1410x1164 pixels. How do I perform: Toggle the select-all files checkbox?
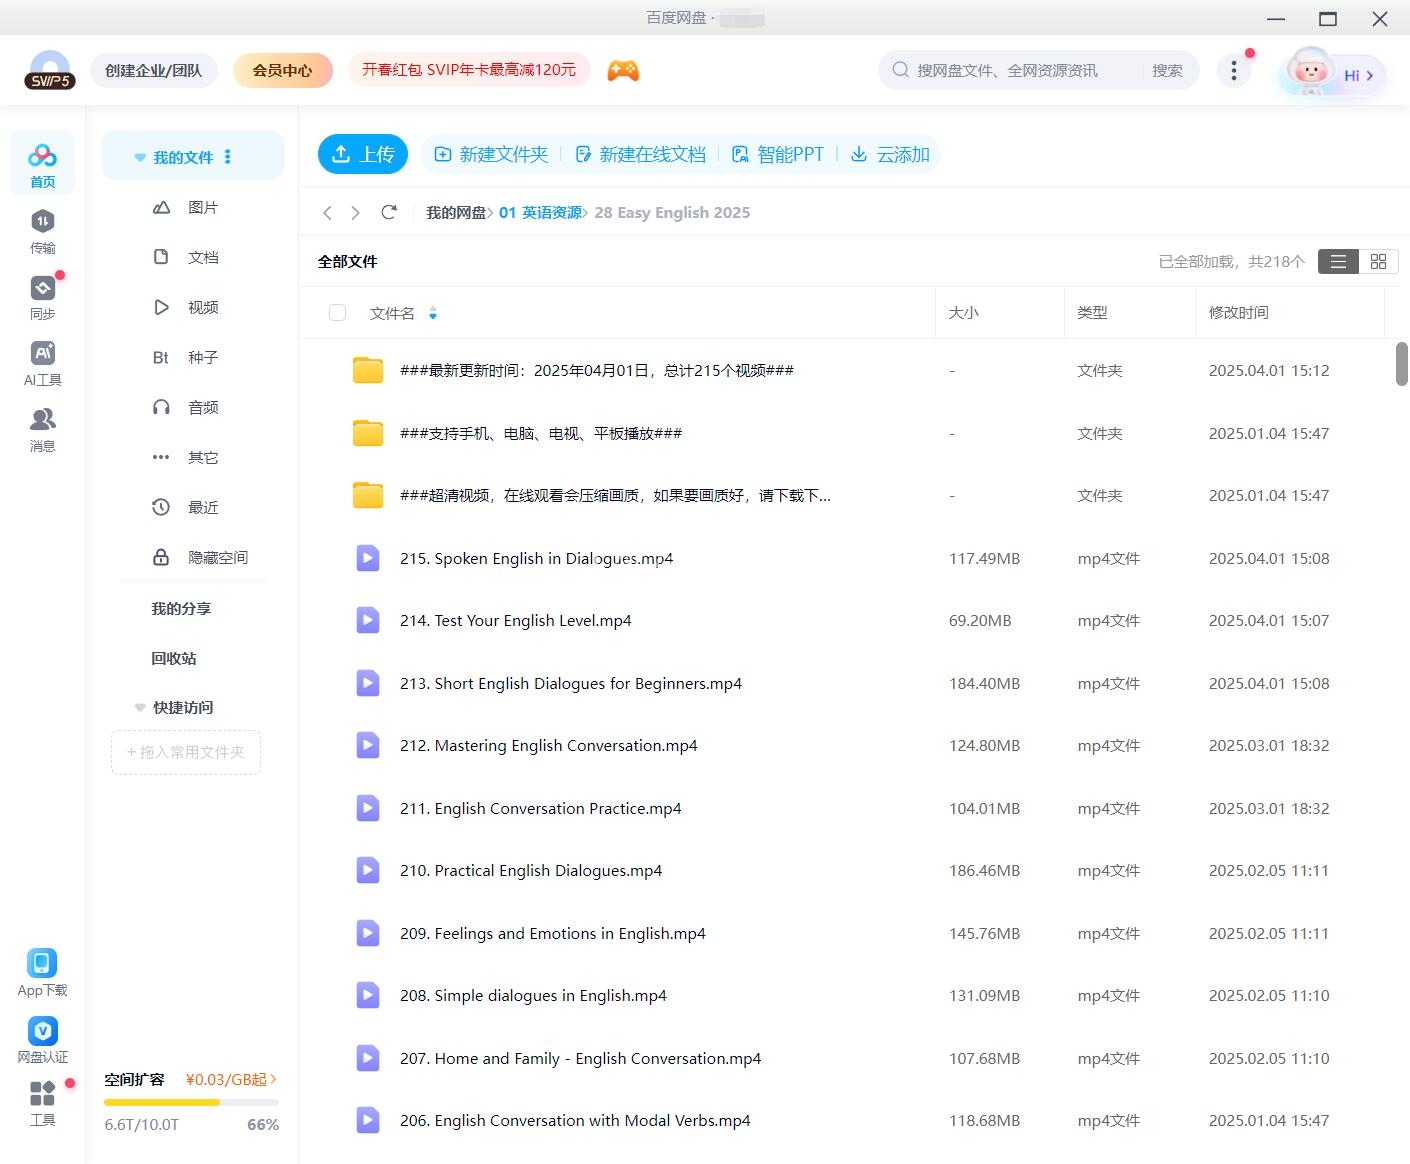click(338, 313)
